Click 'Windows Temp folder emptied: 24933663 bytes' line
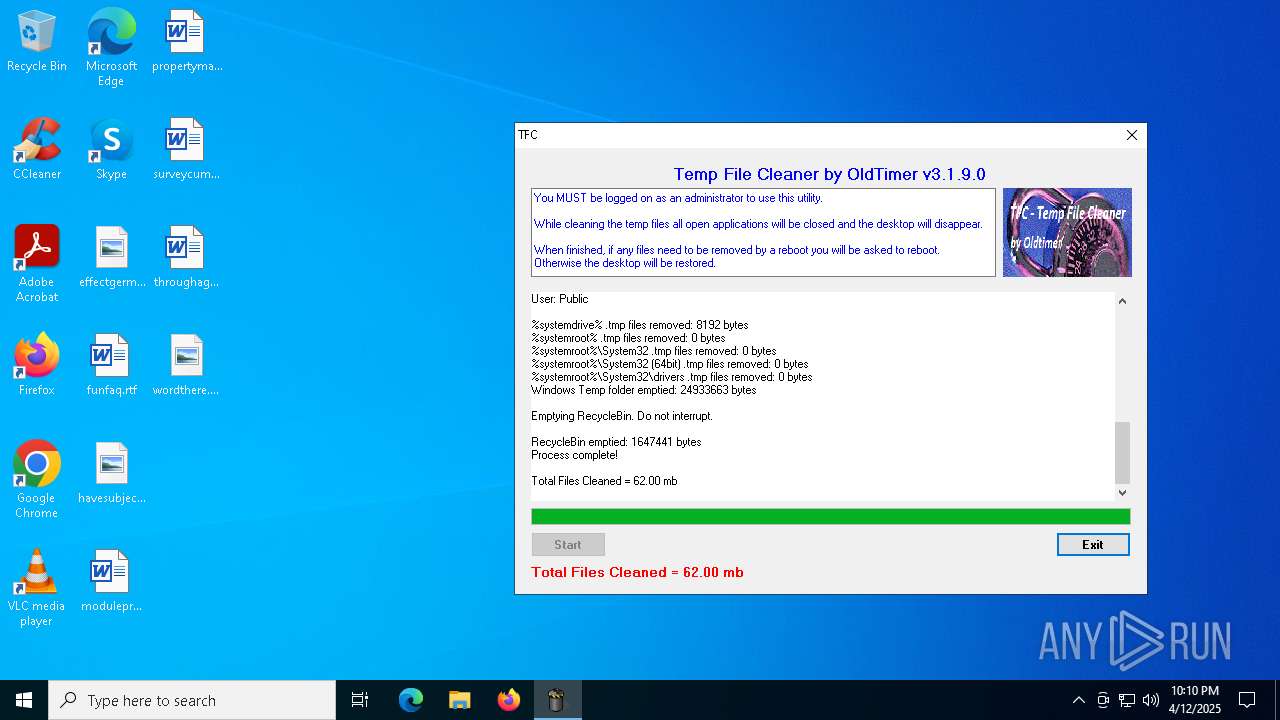 click(644, 390)
